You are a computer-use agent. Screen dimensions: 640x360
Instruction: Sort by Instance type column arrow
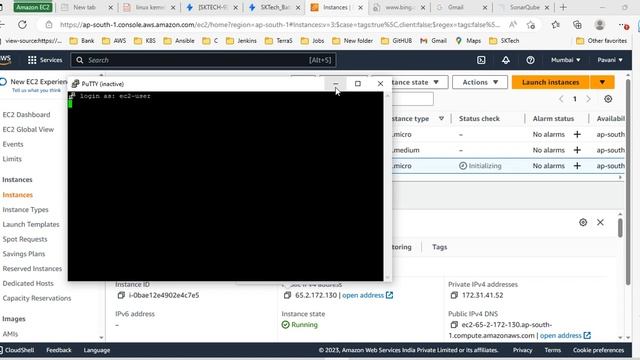(441, 118)
